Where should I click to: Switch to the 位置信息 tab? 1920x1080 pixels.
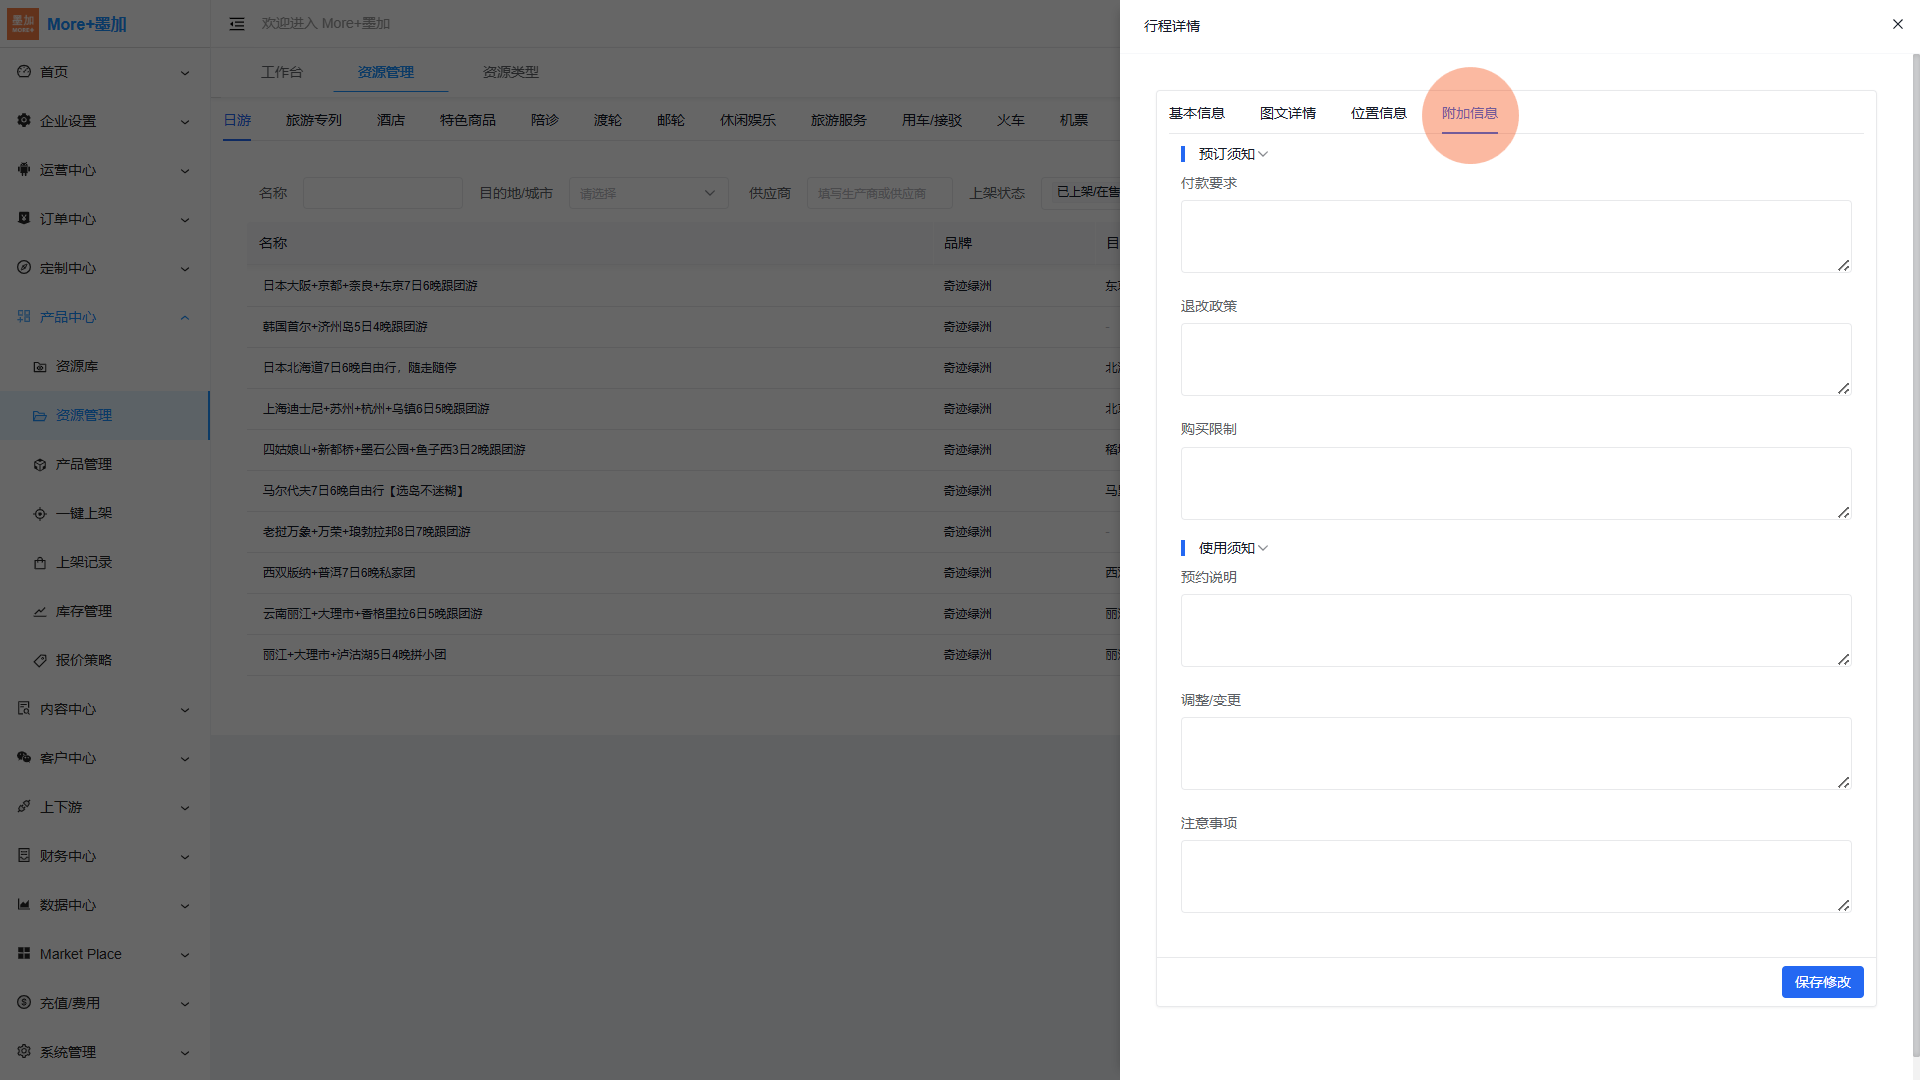1378,113
